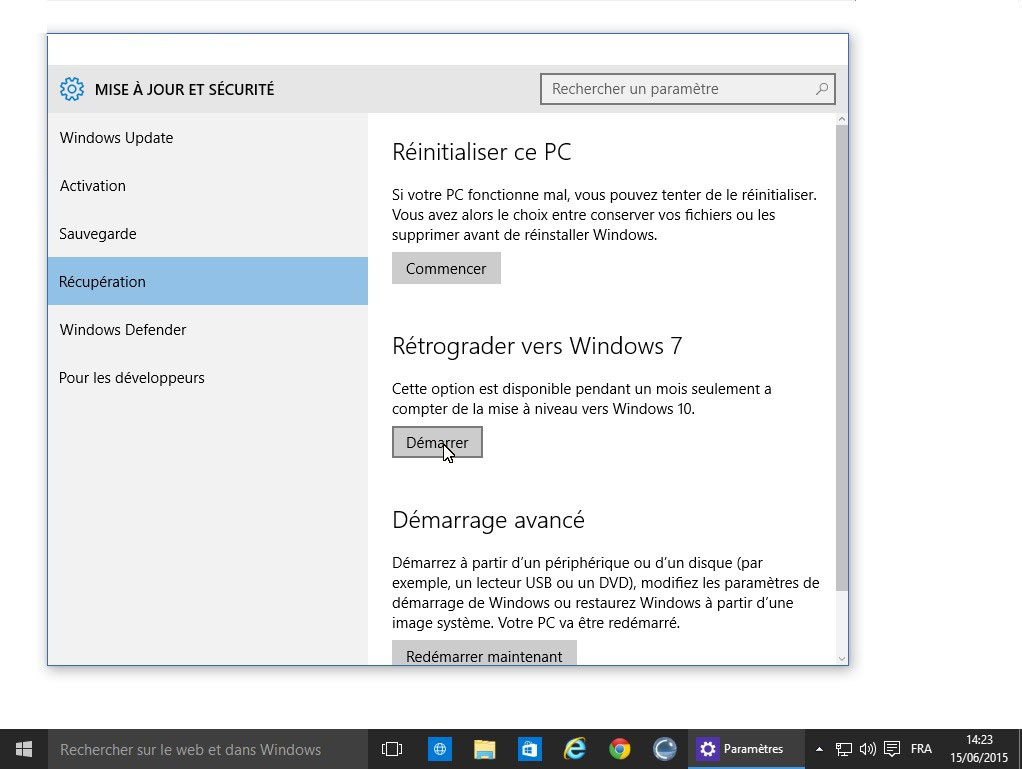Go to the Activation section
Screen dimensions: 1022x769
click(92, 186)
